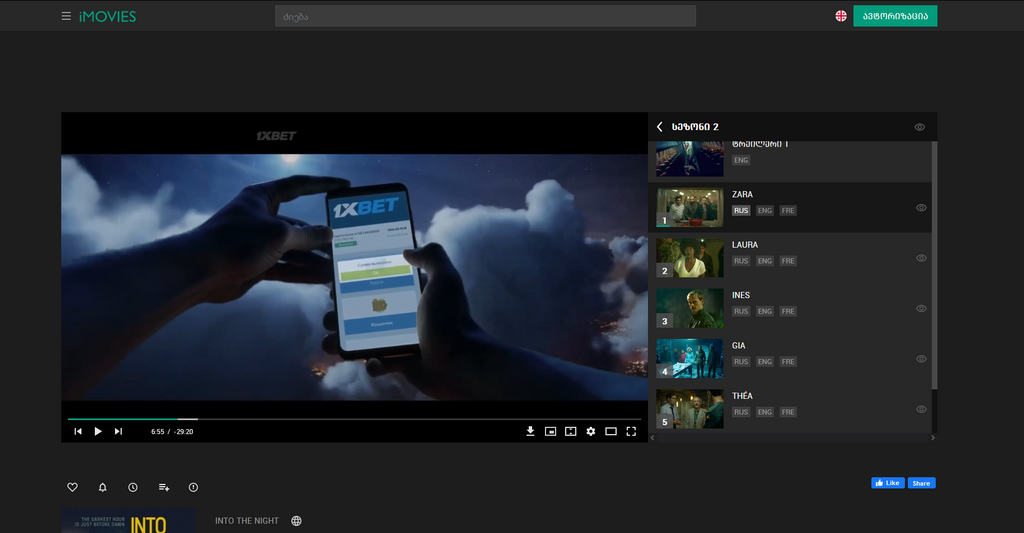Select ENG audio for INES
This screenshot has width=1024, height=533.
[765, 311]
